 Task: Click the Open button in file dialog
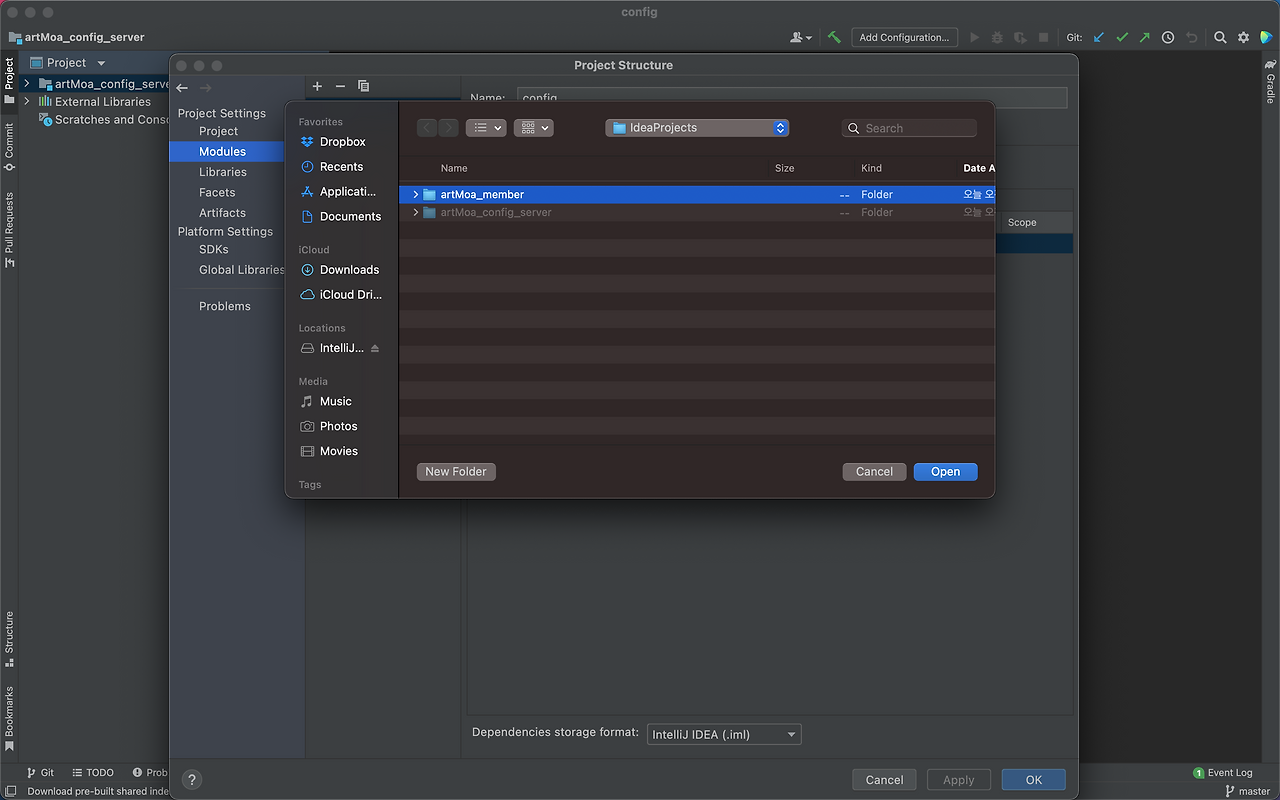[945, 472]
